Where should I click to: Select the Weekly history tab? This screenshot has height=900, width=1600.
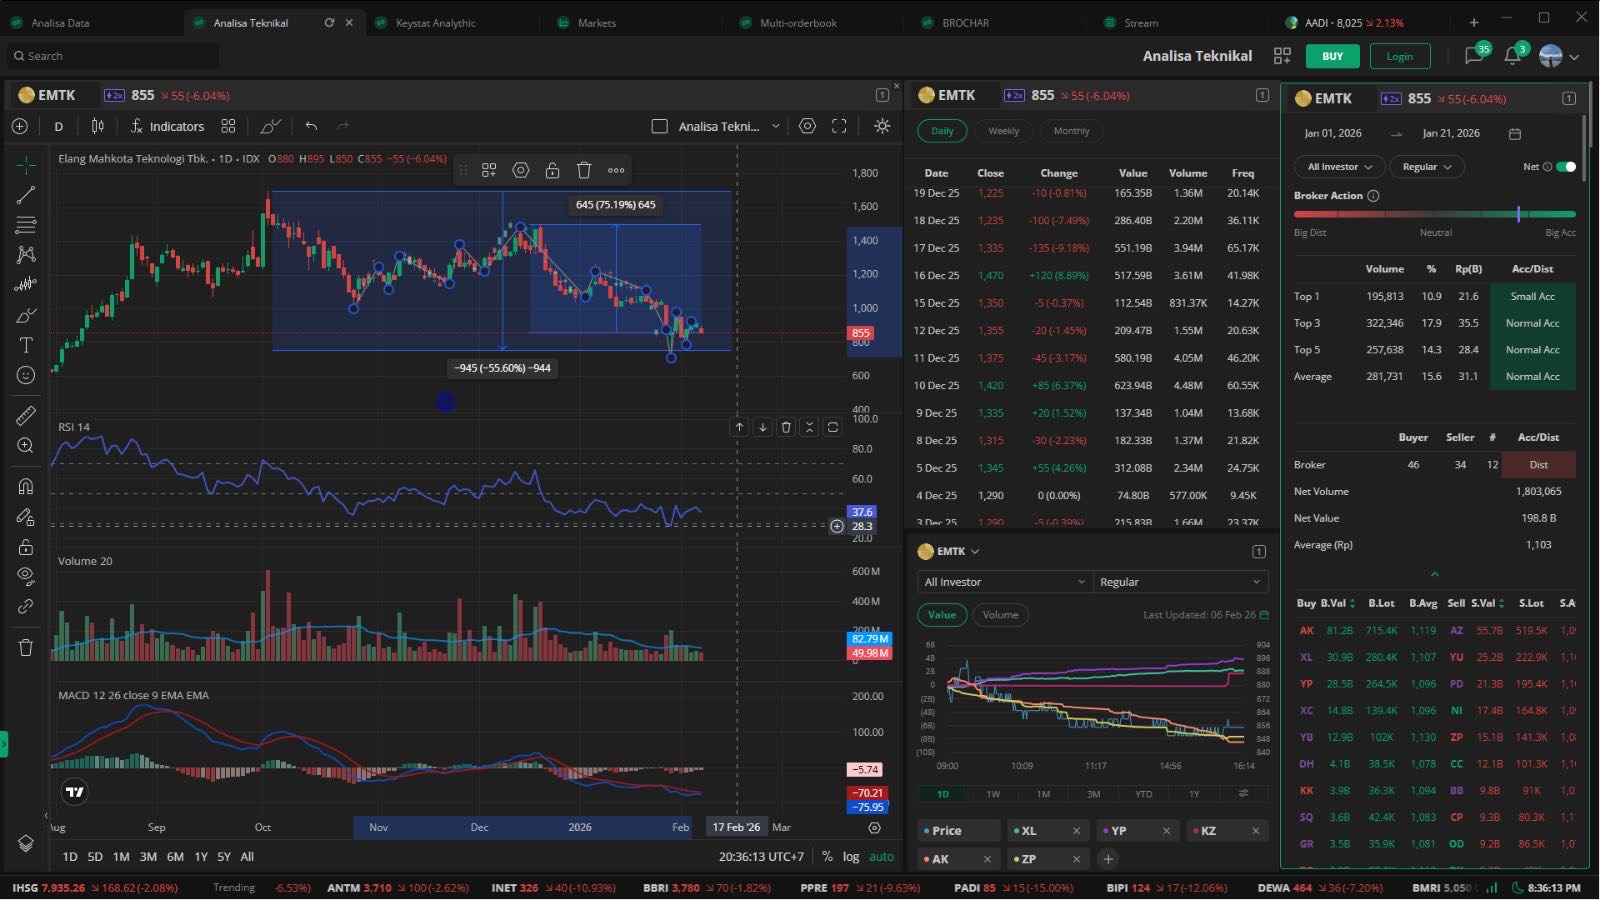coord(1003,131)
